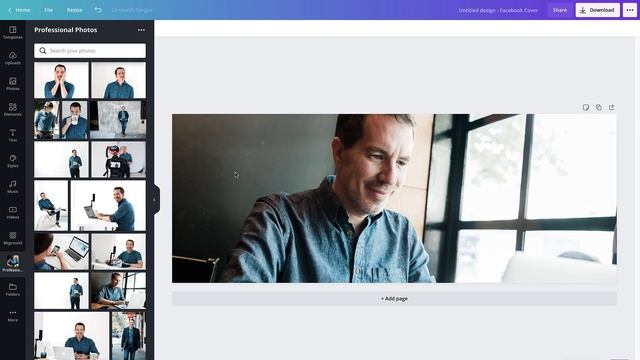Image resolution: width=640 pixels, height=360 pixels.
Task: Select thumbnail of man by window with laptop
Action: [x=118, y=291]
